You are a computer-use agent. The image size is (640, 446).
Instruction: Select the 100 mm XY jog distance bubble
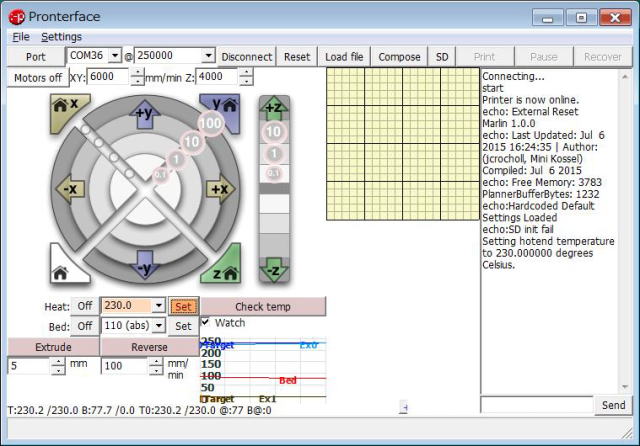coord(210,123)
